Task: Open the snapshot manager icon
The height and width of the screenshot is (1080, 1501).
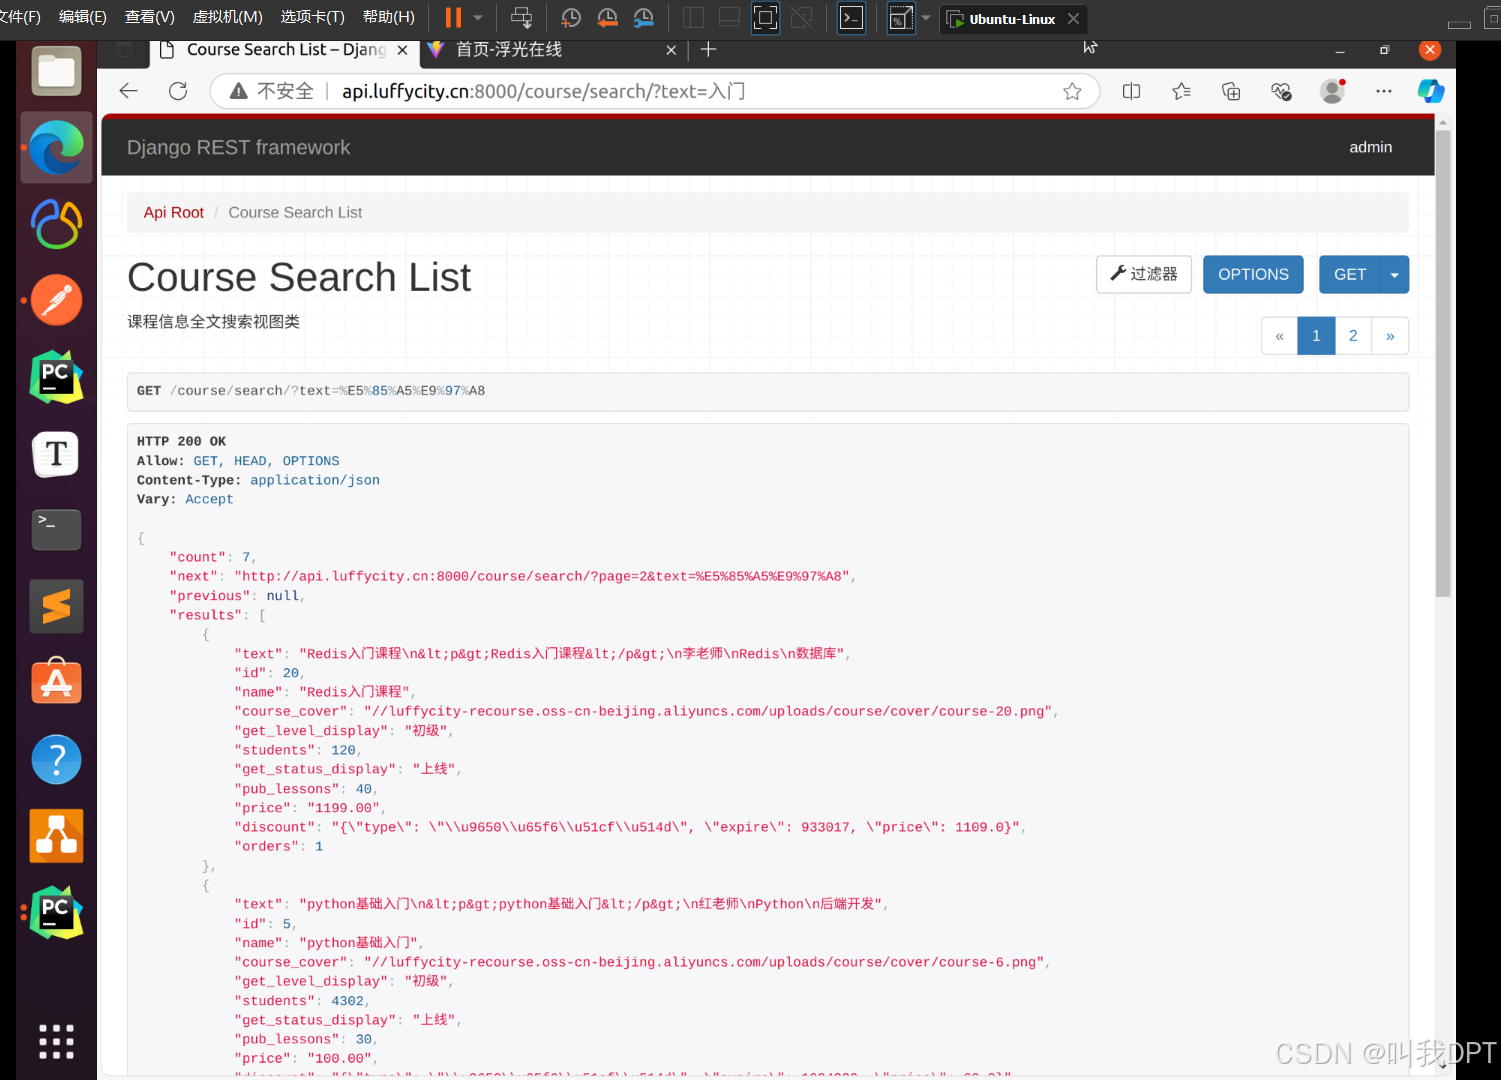Action: point(643,17)
